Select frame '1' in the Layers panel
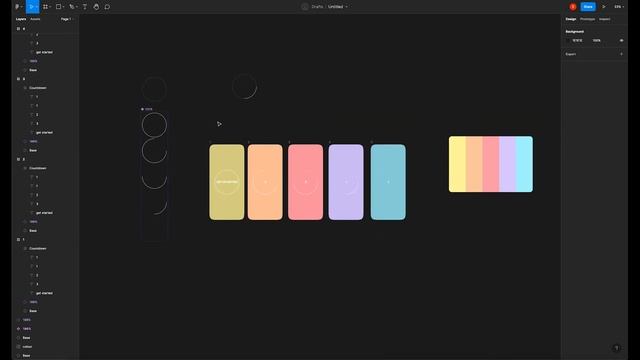The width and height of the screenshot is (640, 360). [23, 240]
